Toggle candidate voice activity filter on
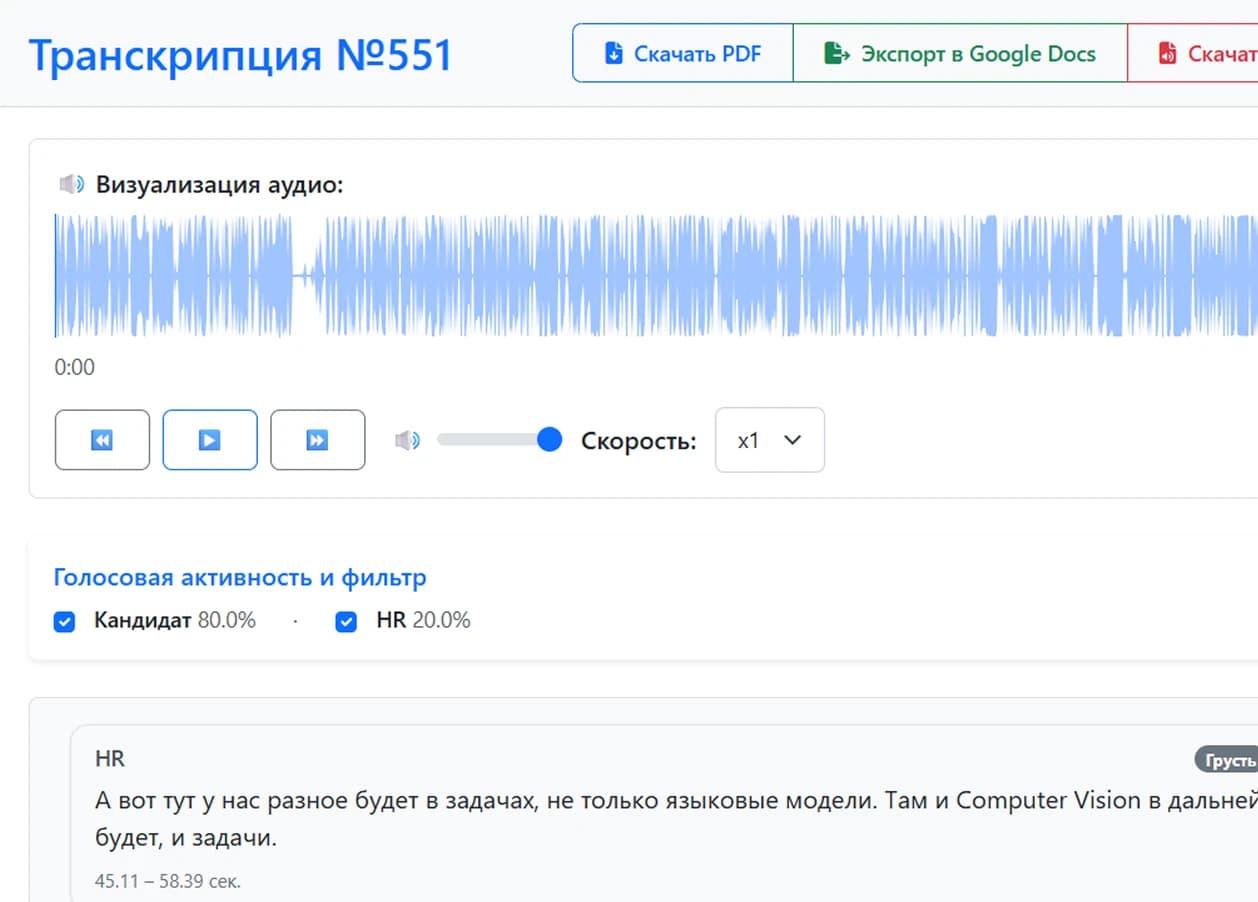The height and width of the screenshot is (902, 1258). 64,621
